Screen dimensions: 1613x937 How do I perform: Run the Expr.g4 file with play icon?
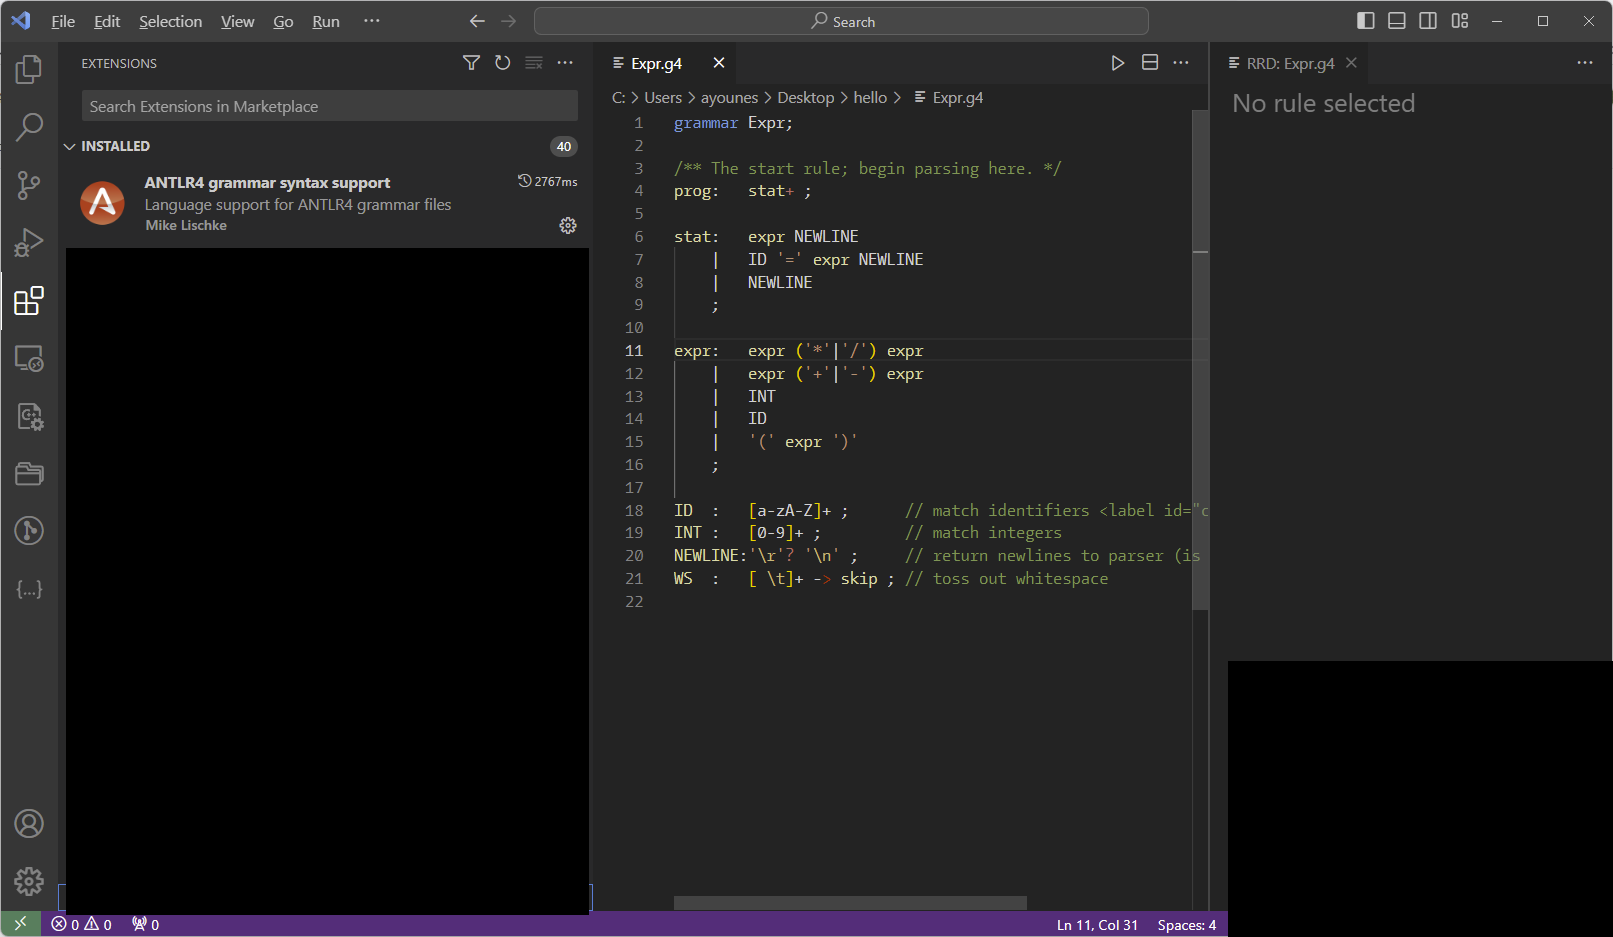1118,63
